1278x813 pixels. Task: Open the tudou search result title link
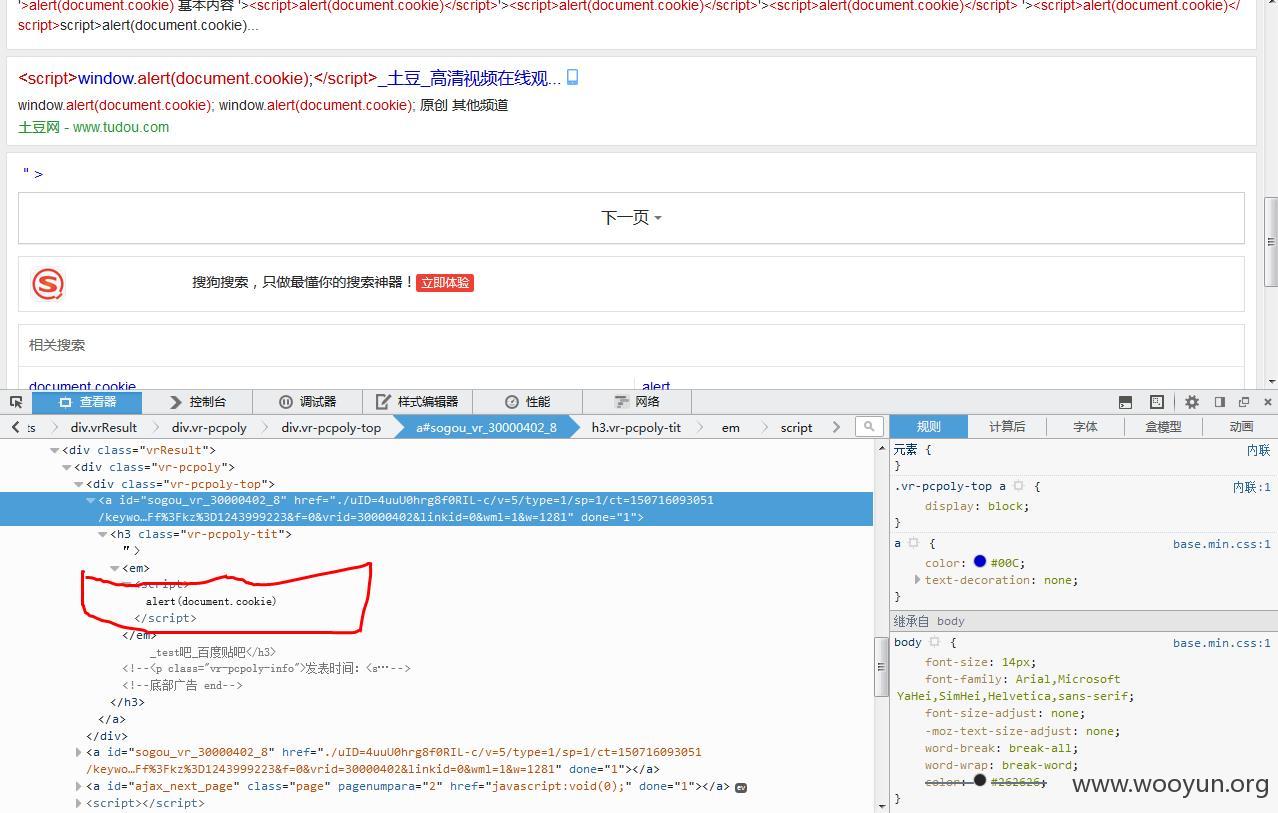289,78
